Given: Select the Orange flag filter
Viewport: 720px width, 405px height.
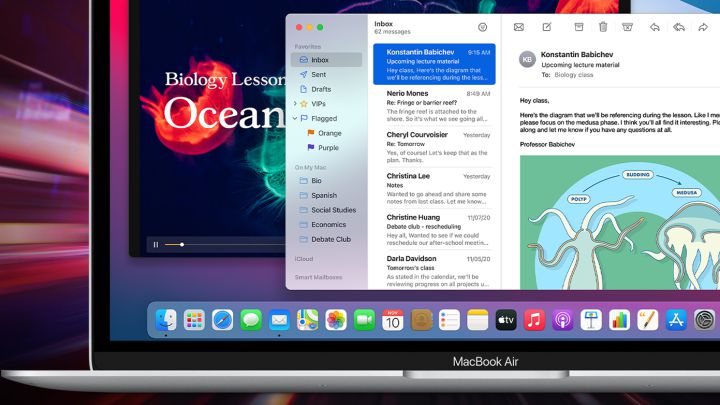Looking at the screenshot, I should click(x=329, y=133).
